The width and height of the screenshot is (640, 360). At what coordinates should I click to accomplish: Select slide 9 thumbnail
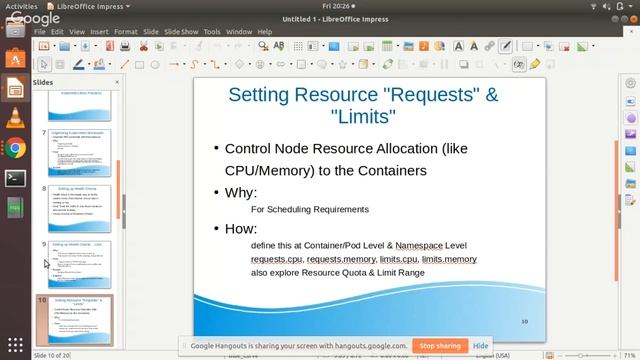(x=79, y=264)
